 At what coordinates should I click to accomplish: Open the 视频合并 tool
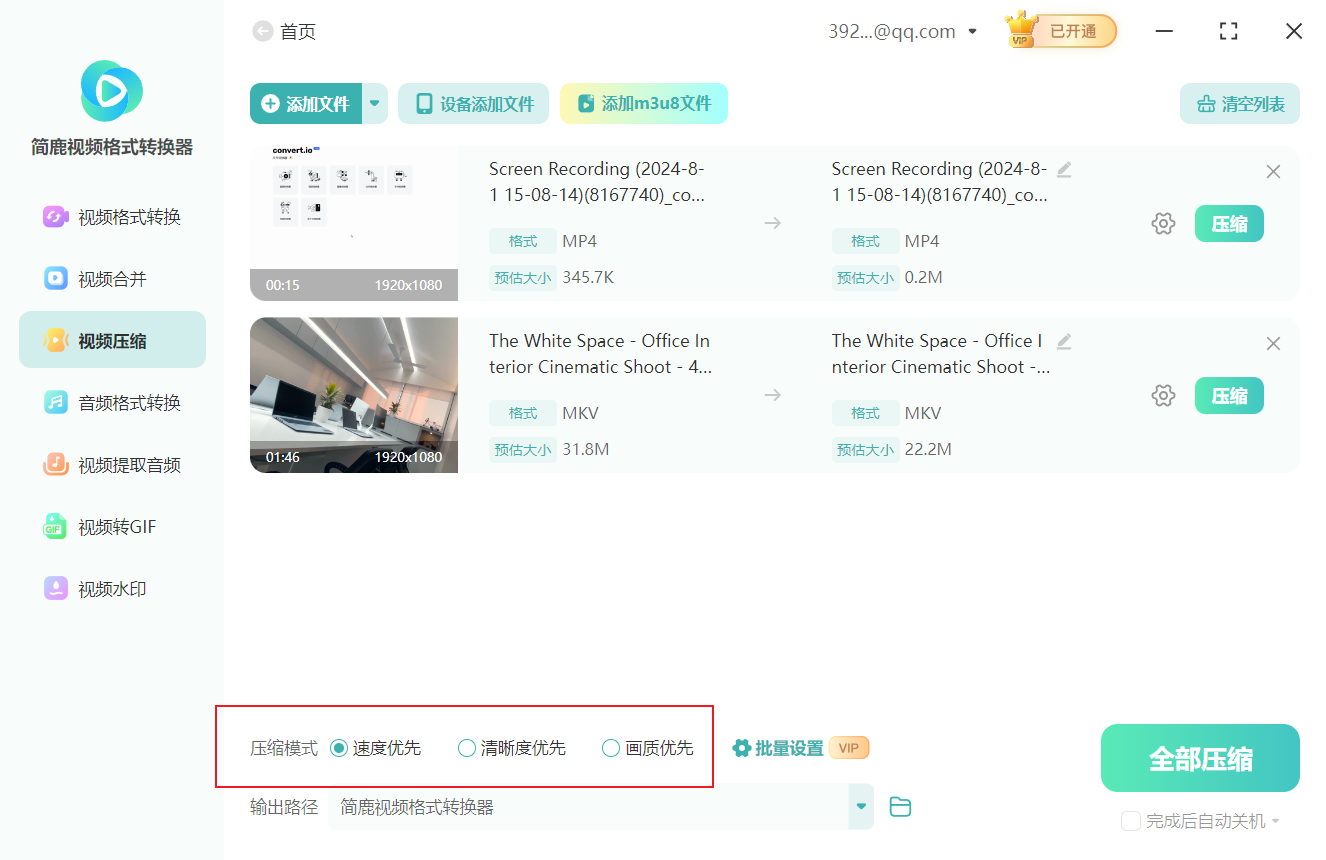click(x=112, y=278)
